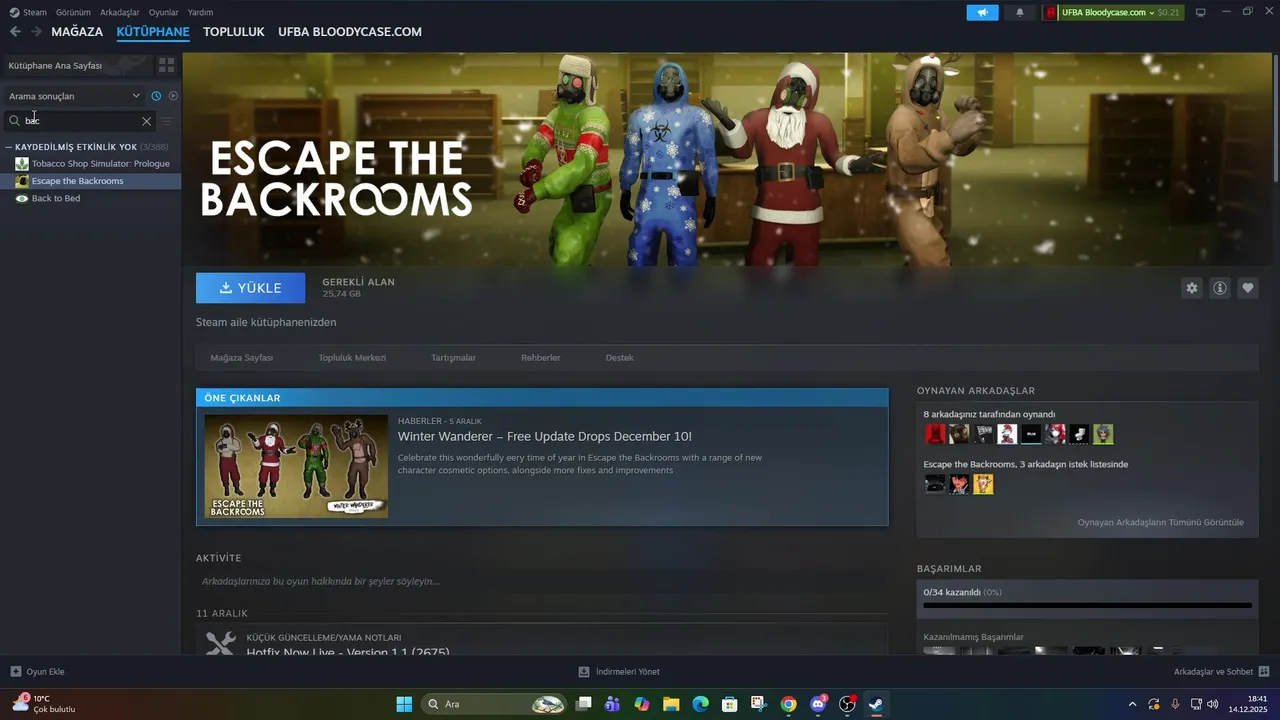Click the Big Picture mode monitor icon
This screenshot has width=1280, height=720.
(1200, 12)
